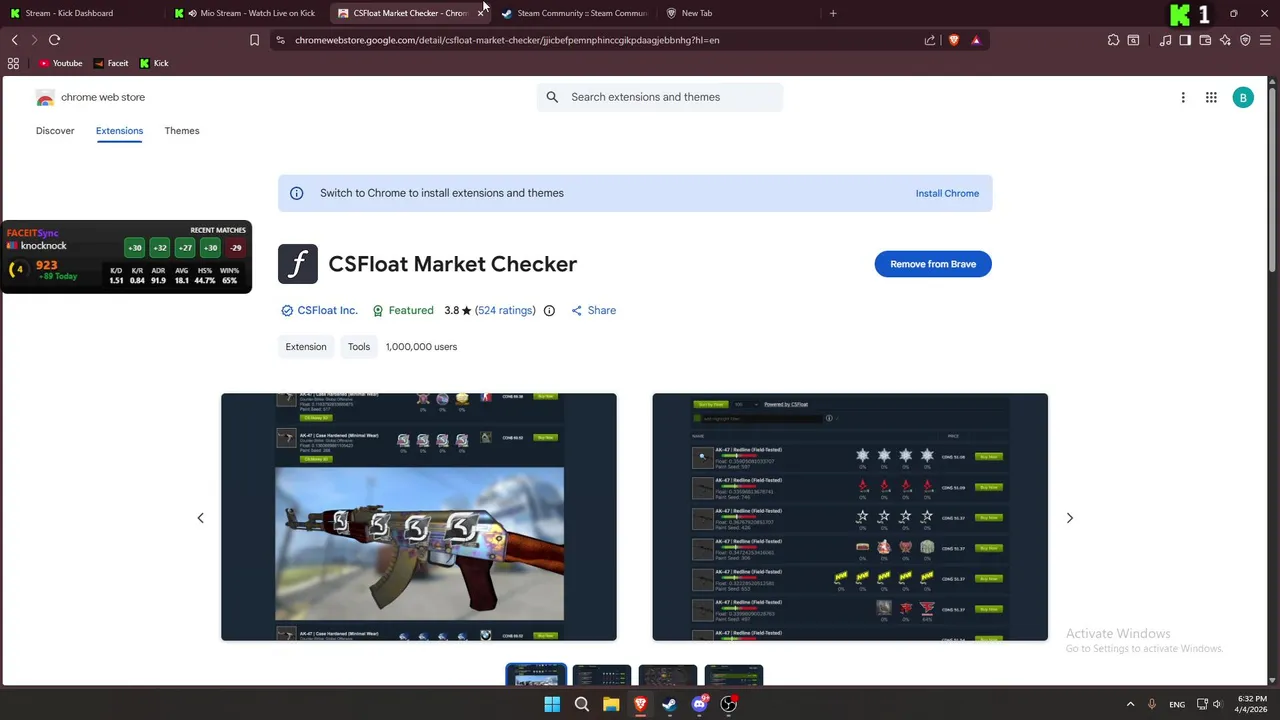Click the info icon in Chrome banner
The height and width of the screenshot is (720, 1280).
[x=296, y=193]
